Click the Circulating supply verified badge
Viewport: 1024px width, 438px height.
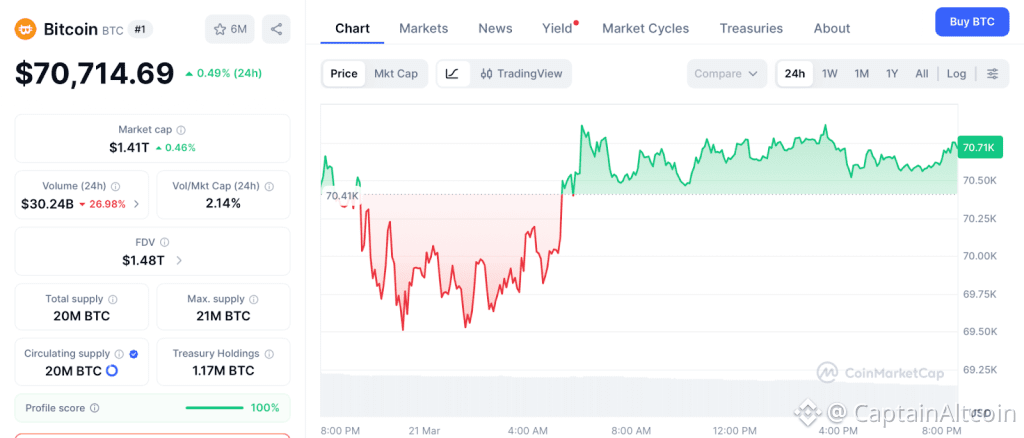pyautogui.click(x=134, y=354)
